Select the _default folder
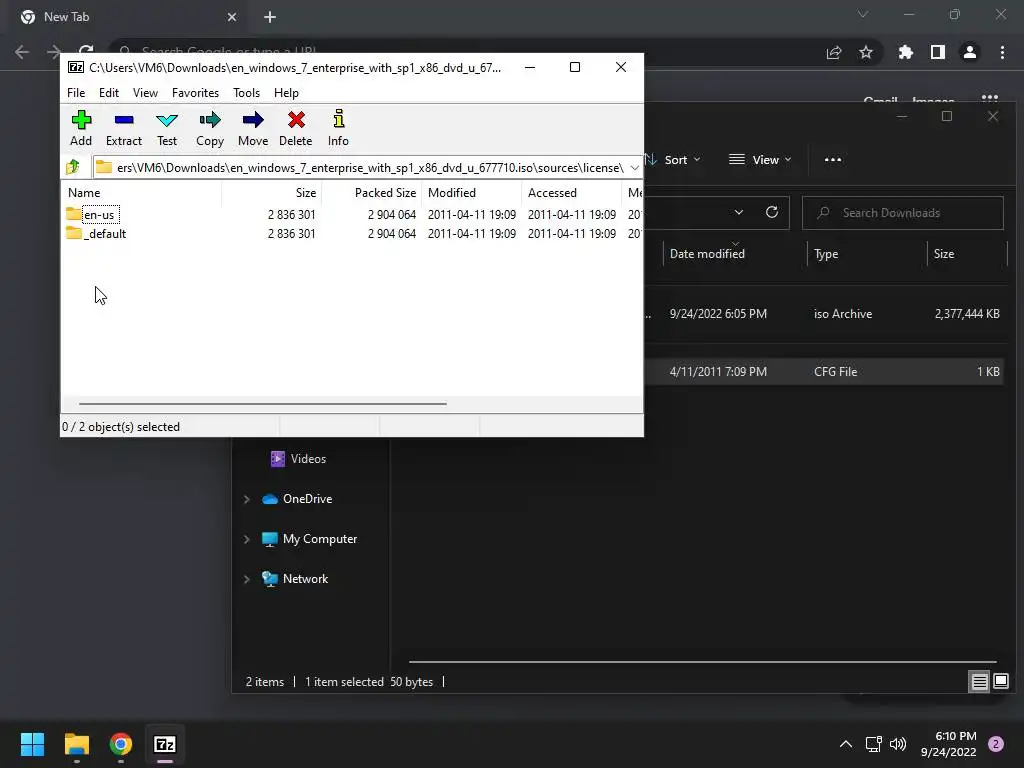 [x=97, y=234]
